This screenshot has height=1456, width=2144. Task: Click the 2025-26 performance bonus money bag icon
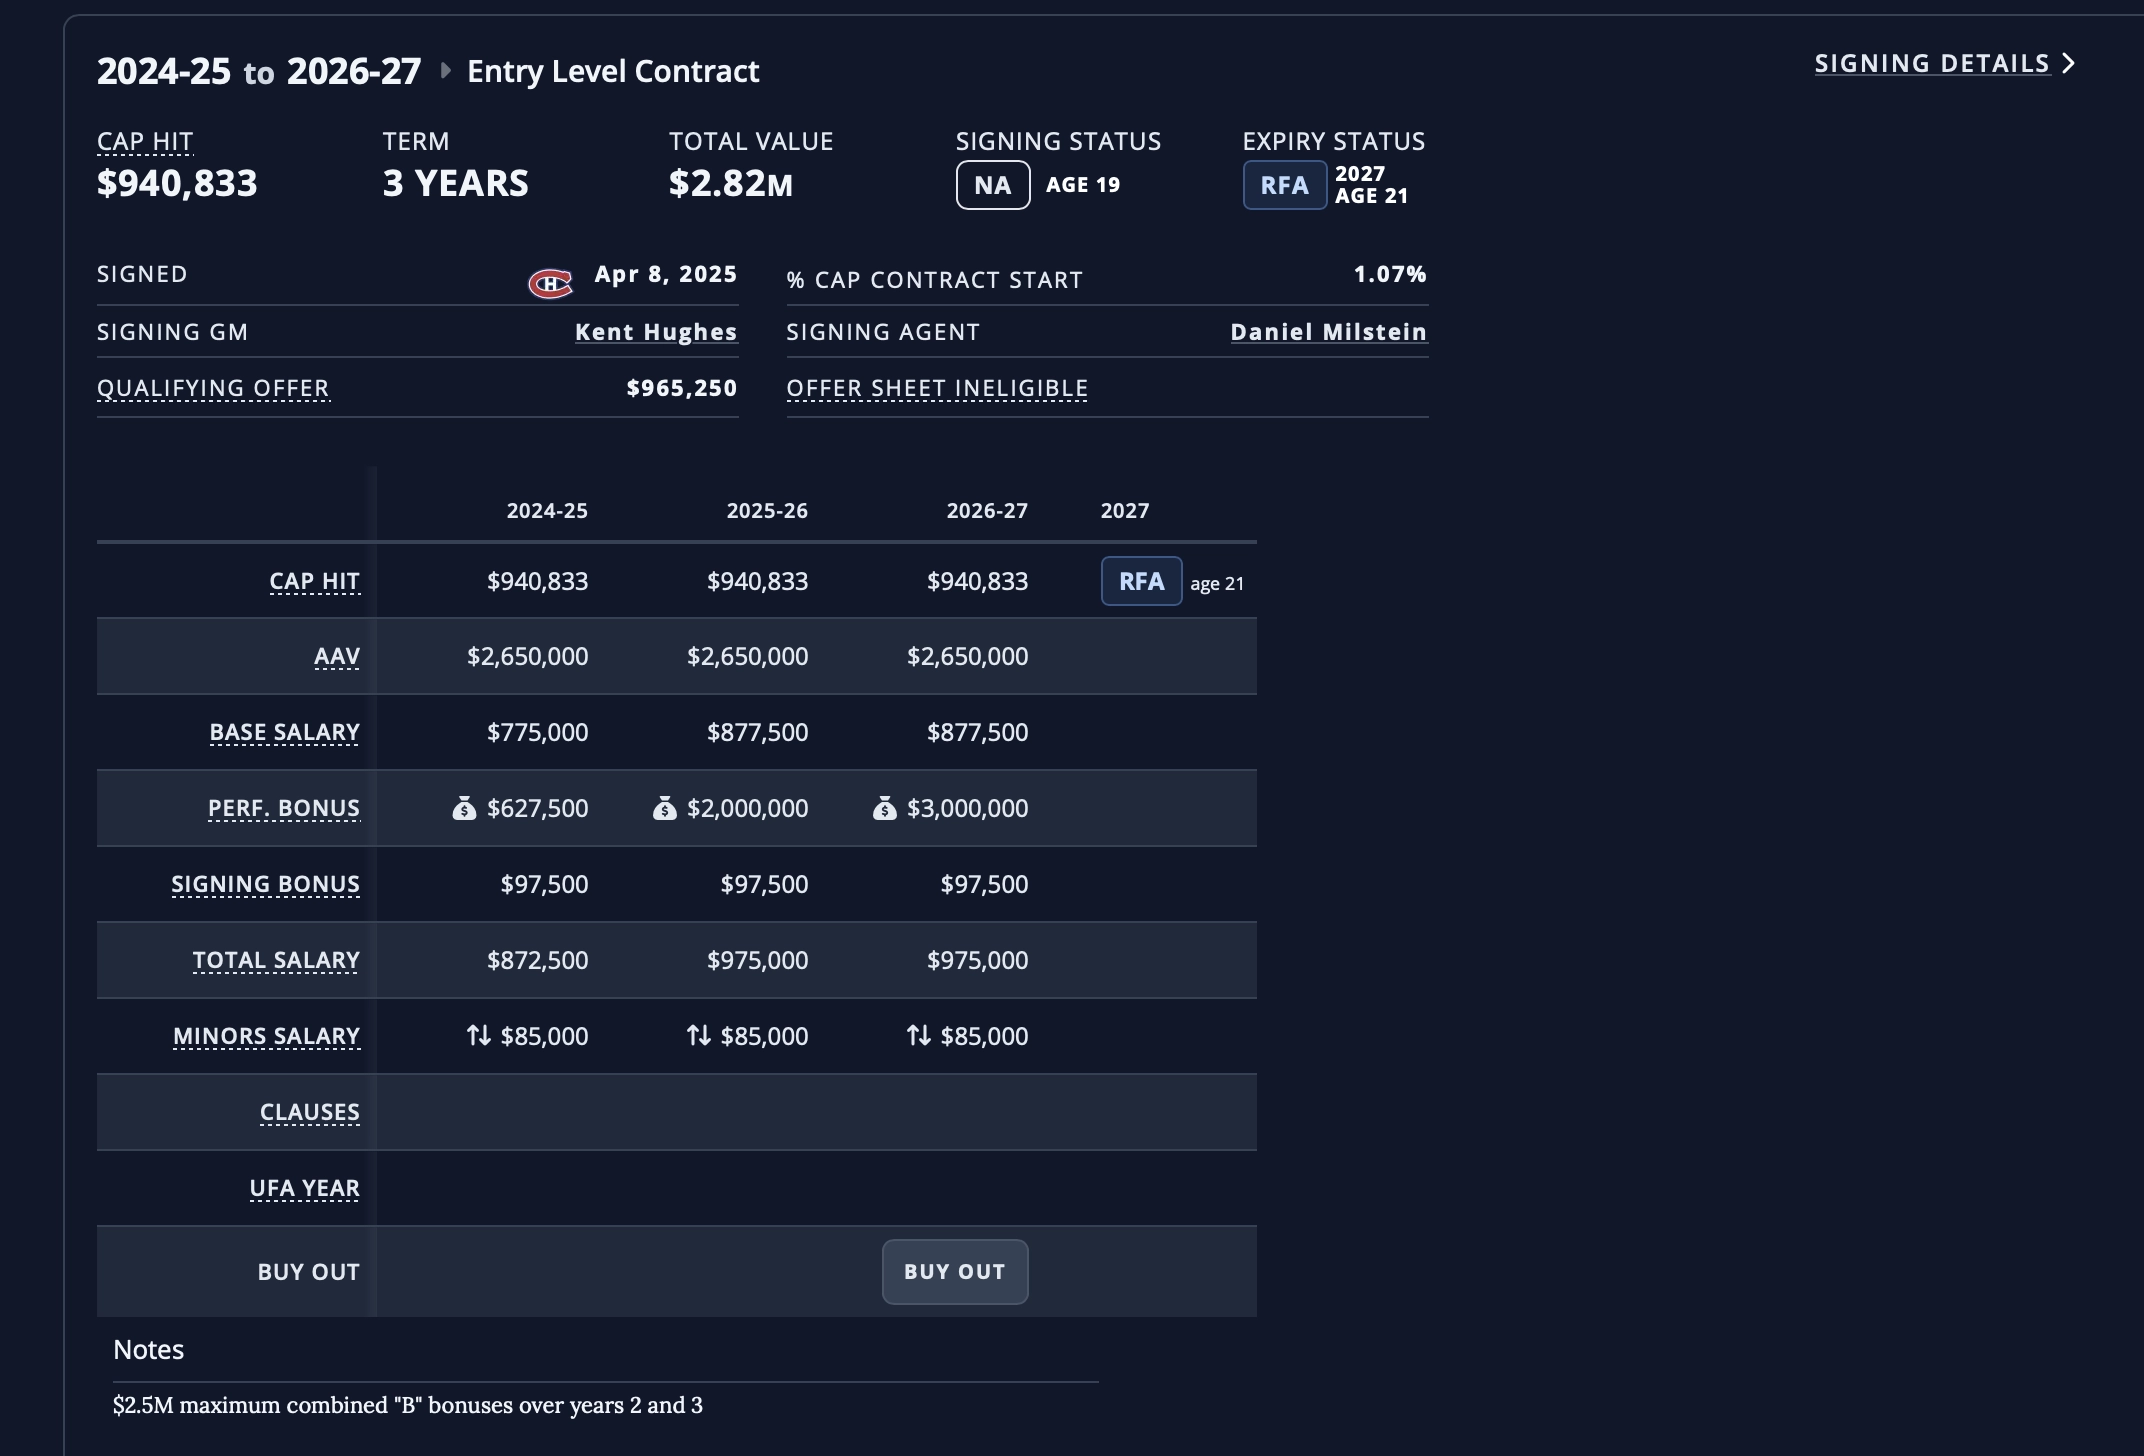tap(664, 808)
